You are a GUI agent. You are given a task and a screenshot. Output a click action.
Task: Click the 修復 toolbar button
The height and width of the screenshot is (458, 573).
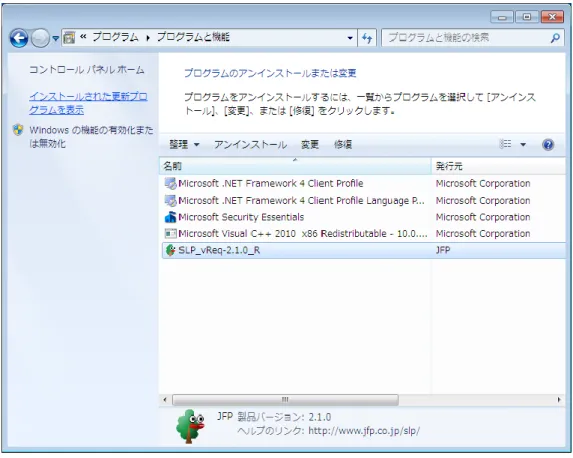[343, 144]
